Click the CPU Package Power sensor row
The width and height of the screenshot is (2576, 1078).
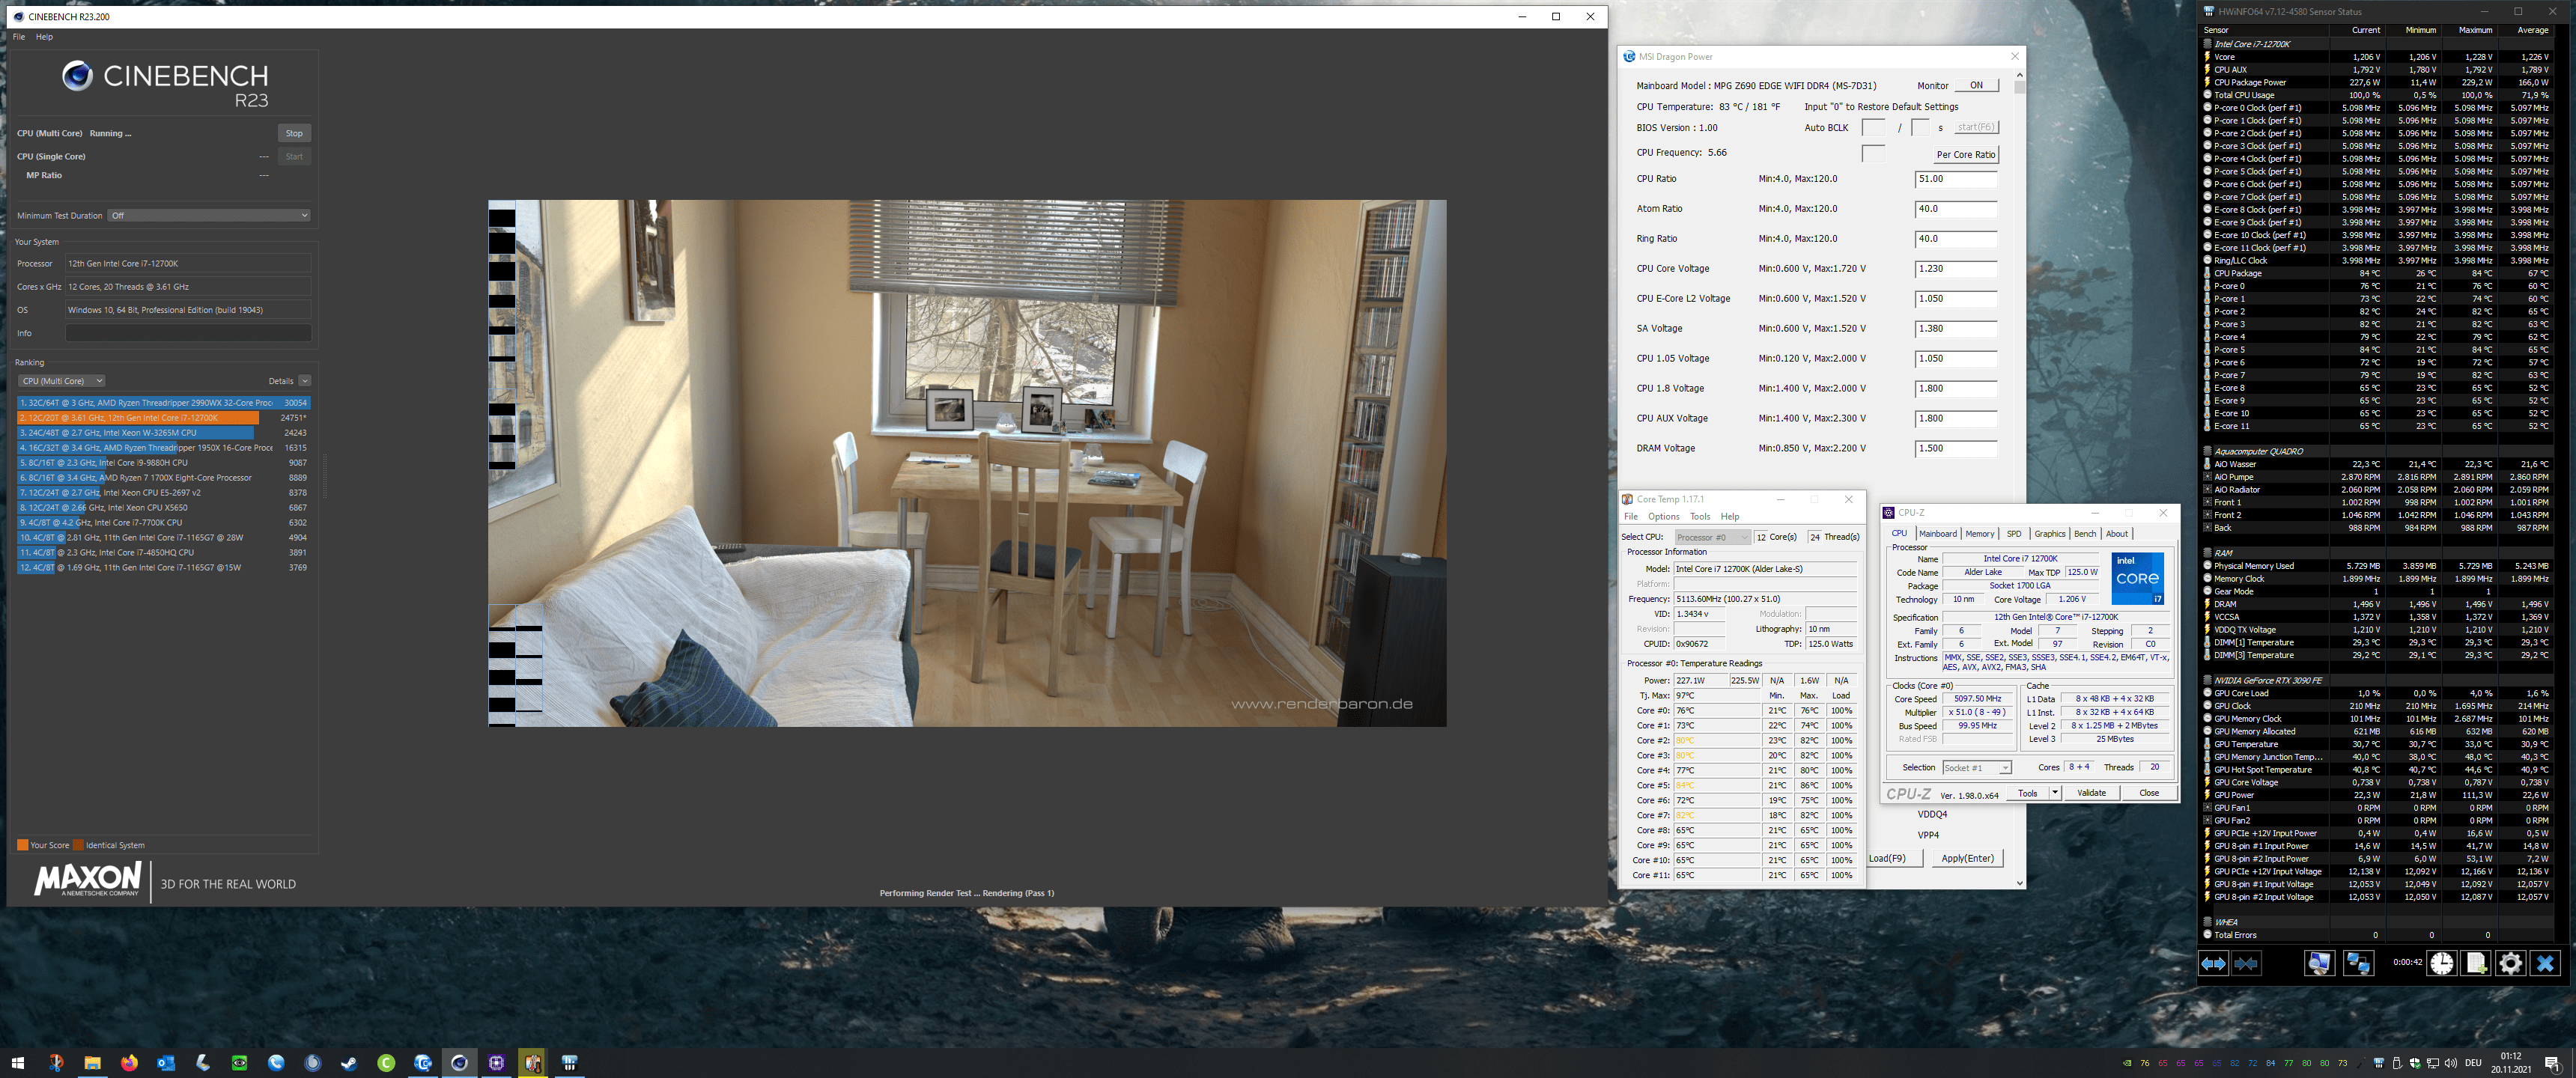click(x=2378, y=82)
